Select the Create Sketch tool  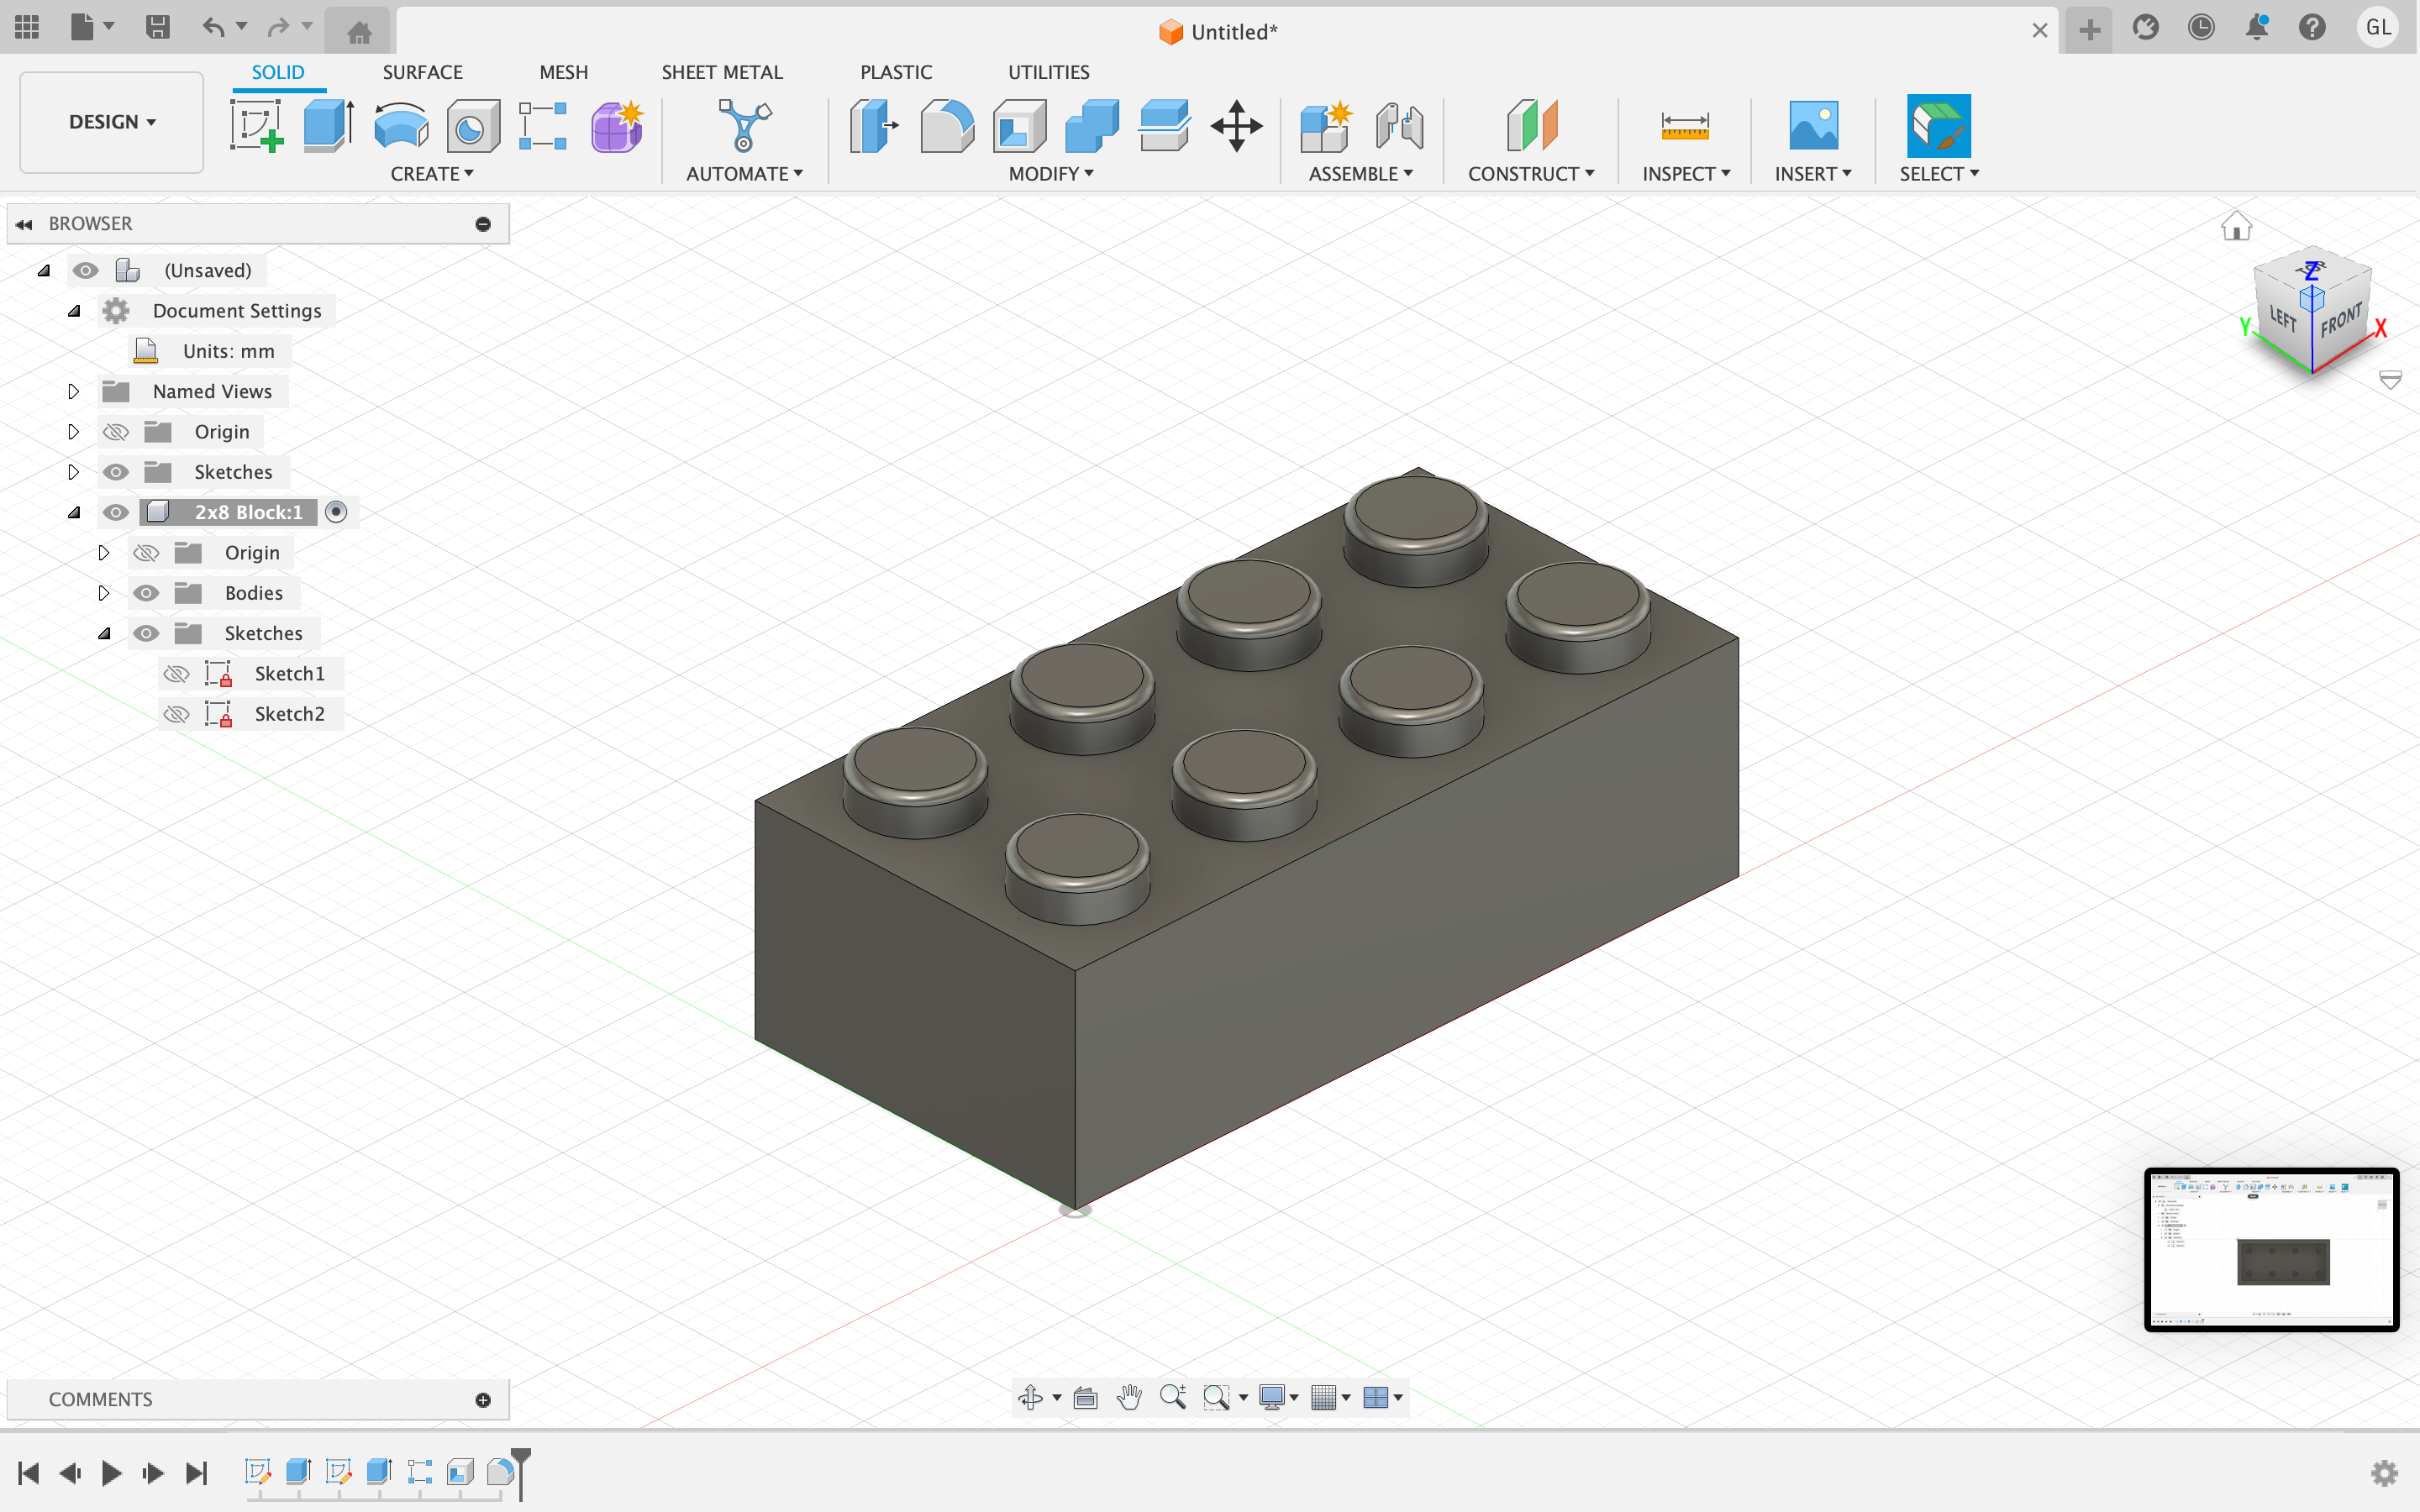[257, 127]
